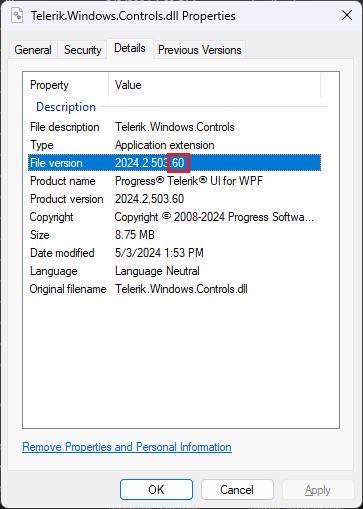Screen dimensions: 363x509
Task: Select the Date modified row label
Action: click(62, 253)
